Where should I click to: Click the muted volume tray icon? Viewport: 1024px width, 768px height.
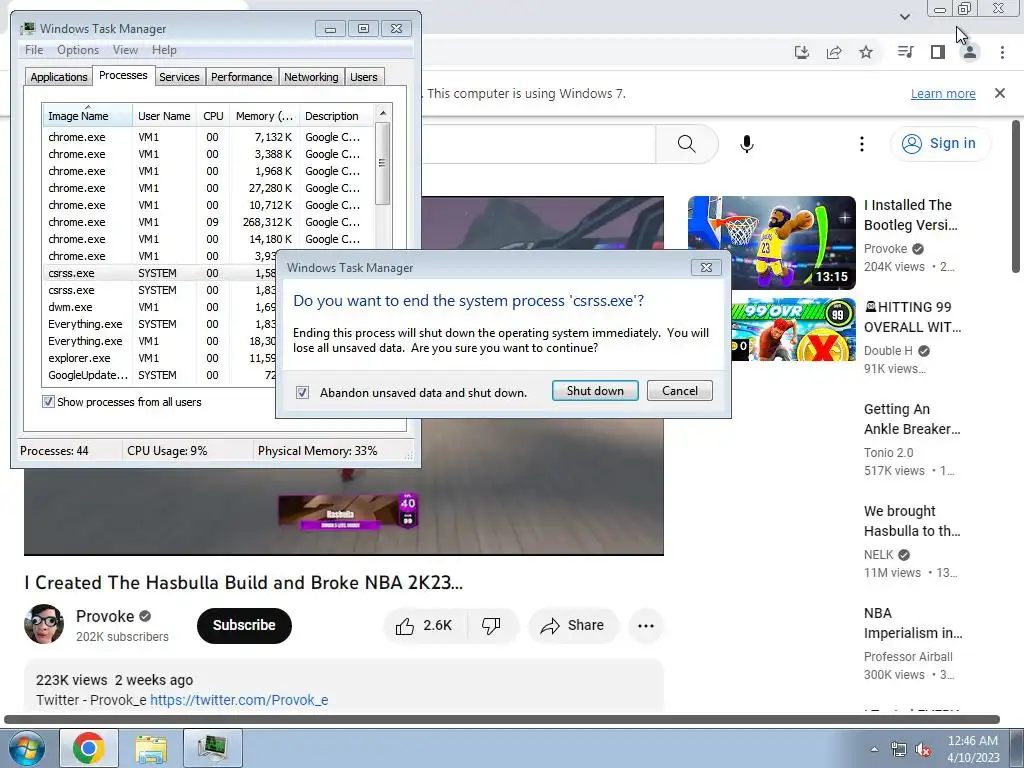point(923,750)
